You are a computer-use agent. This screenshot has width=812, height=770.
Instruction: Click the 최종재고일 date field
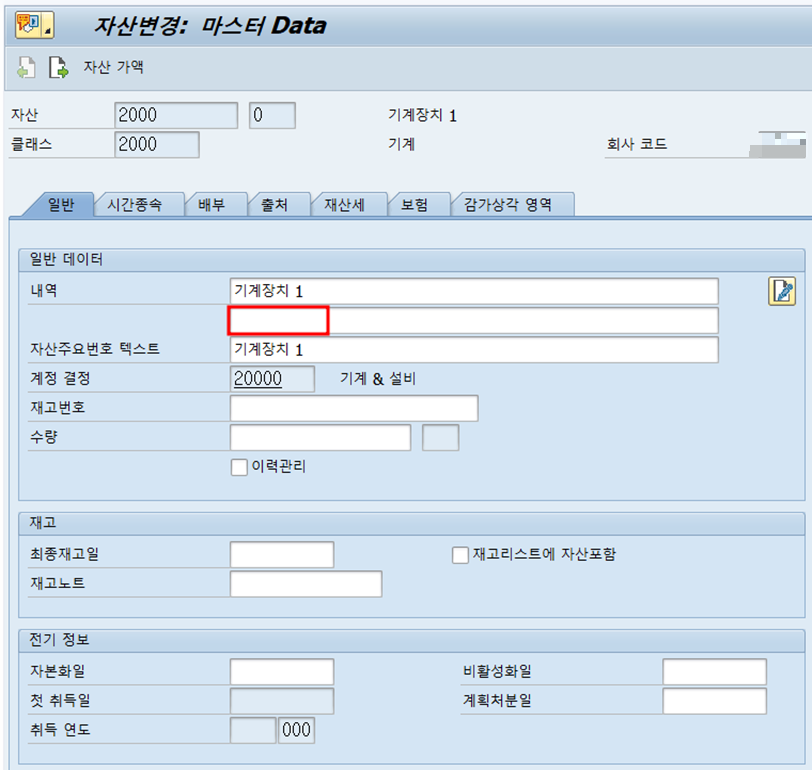282,555
